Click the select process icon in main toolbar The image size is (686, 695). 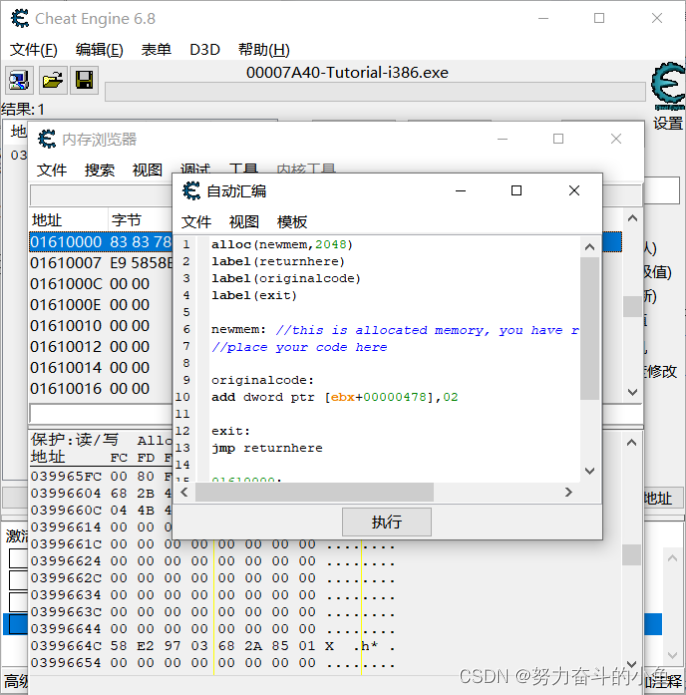[x=19, y=80]
